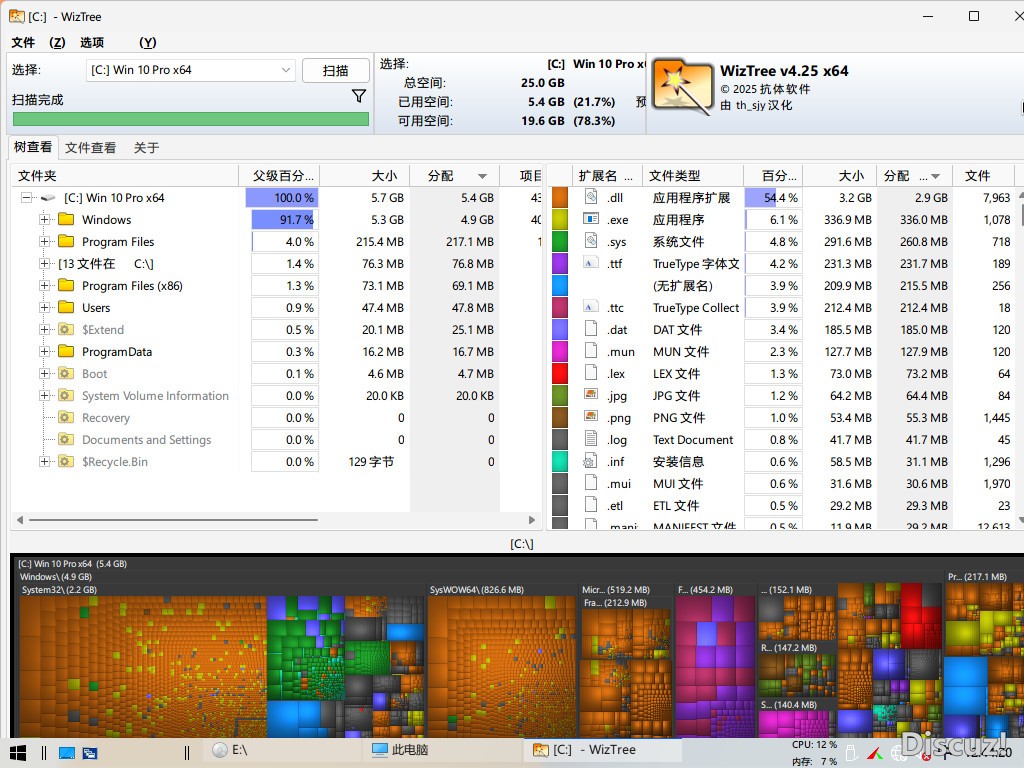Switch to the 文件查看 tab
1024x768 pixels.
point(90,148)
